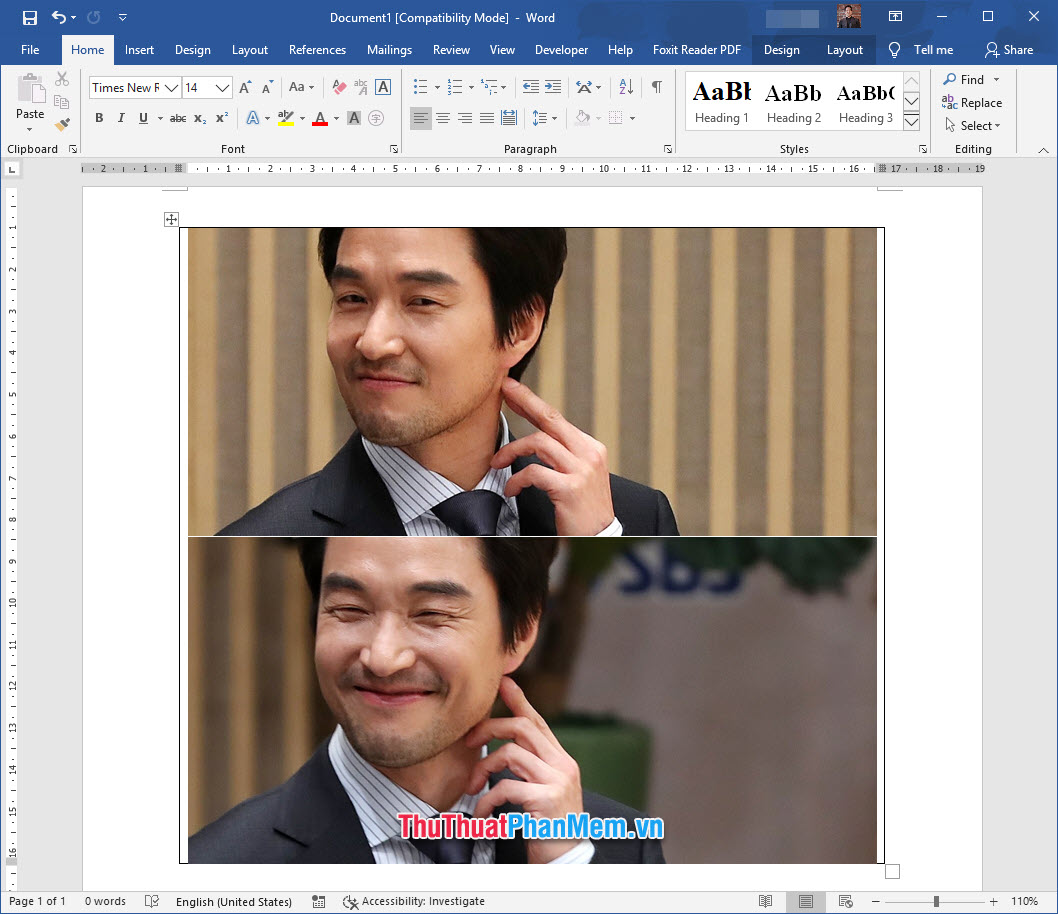
Task: Click the Sort A-Z icon
Action: click(x=626, y=88)
